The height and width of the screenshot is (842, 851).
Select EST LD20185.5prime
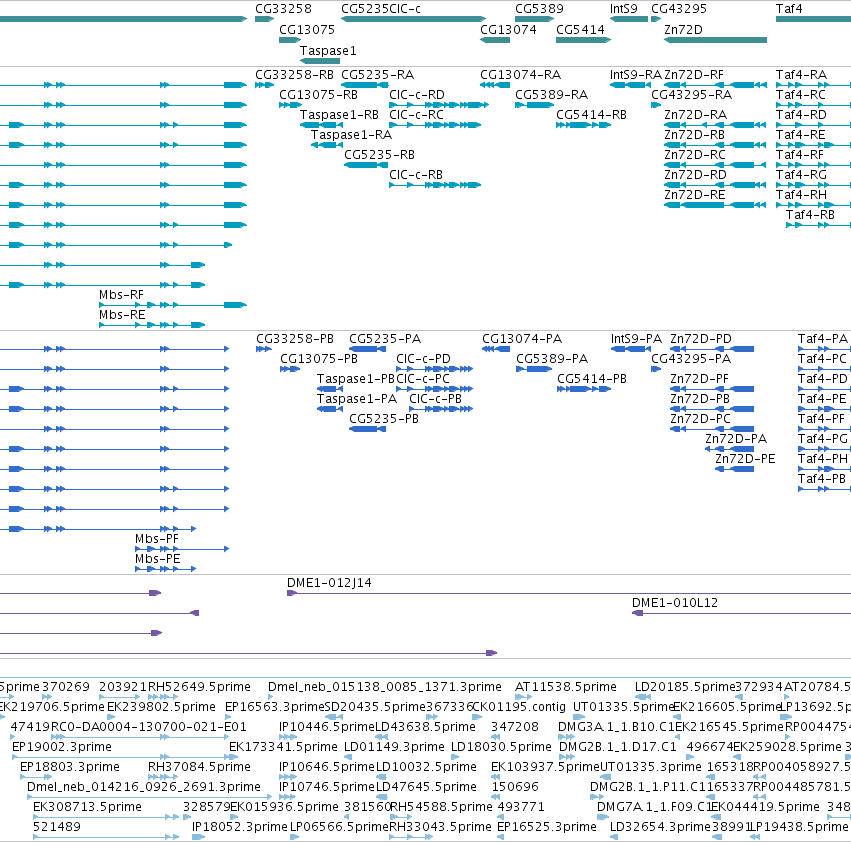(x=643, y=697)
